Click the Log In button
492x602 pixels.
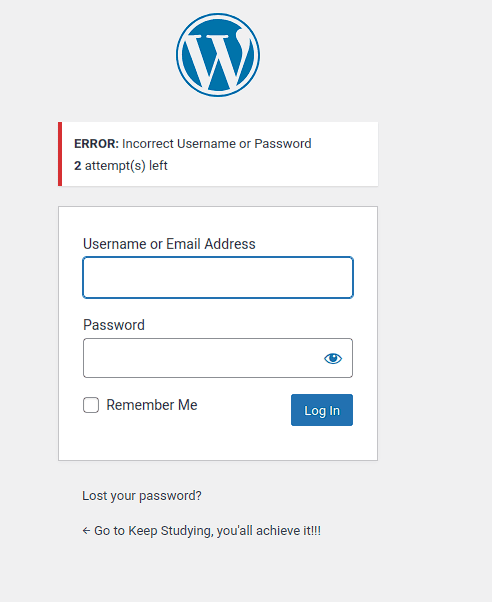pyautogui.click(x=322, y=410)
